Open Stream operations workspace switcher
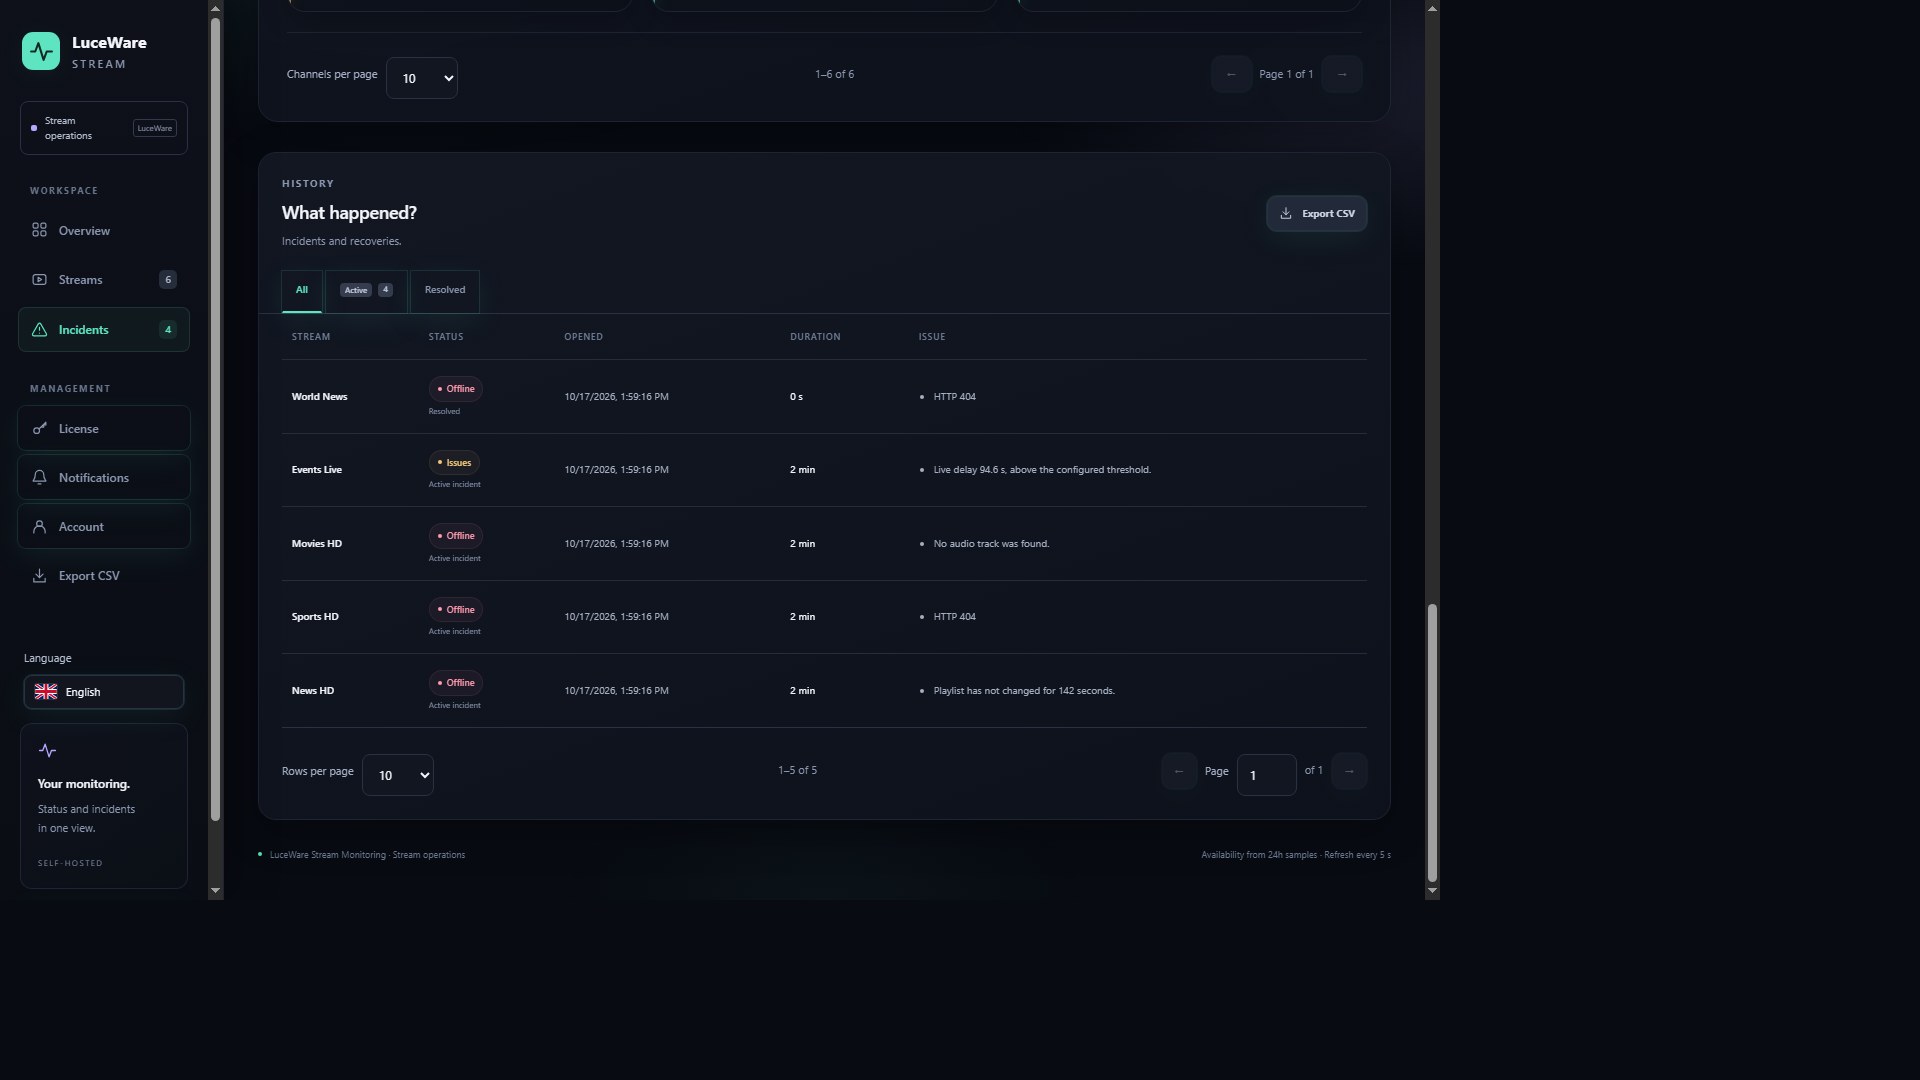1920x1080 pixels. (x=104, y=128)
